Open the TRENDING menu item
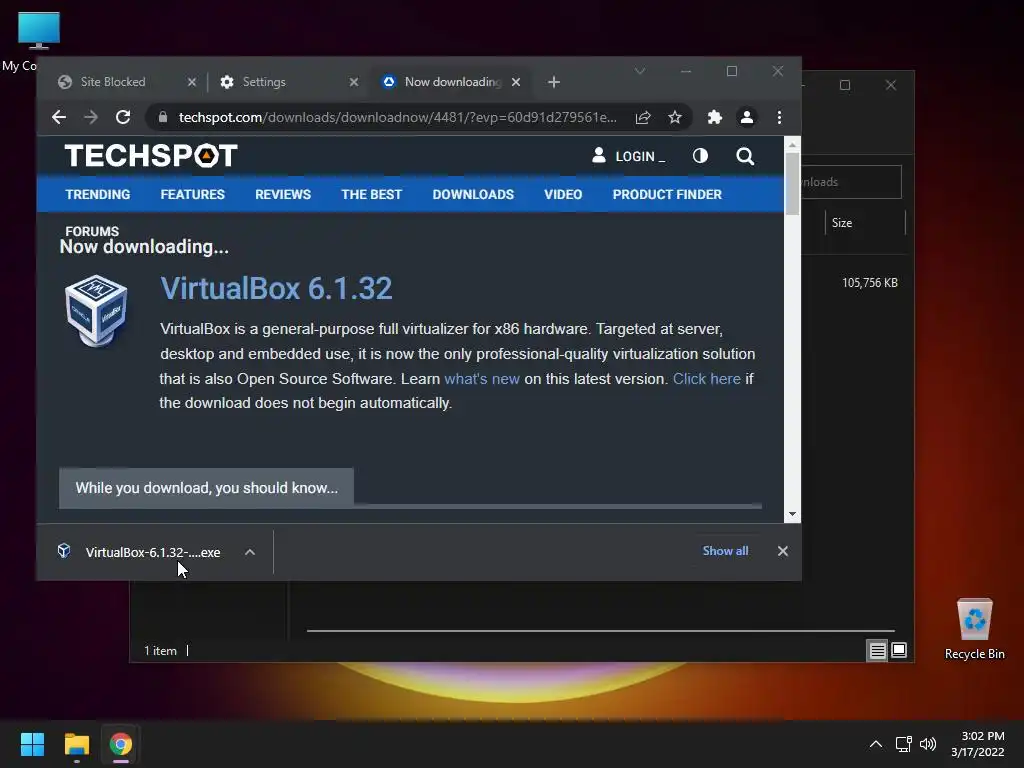The image size is (1024, 768). 98,195
